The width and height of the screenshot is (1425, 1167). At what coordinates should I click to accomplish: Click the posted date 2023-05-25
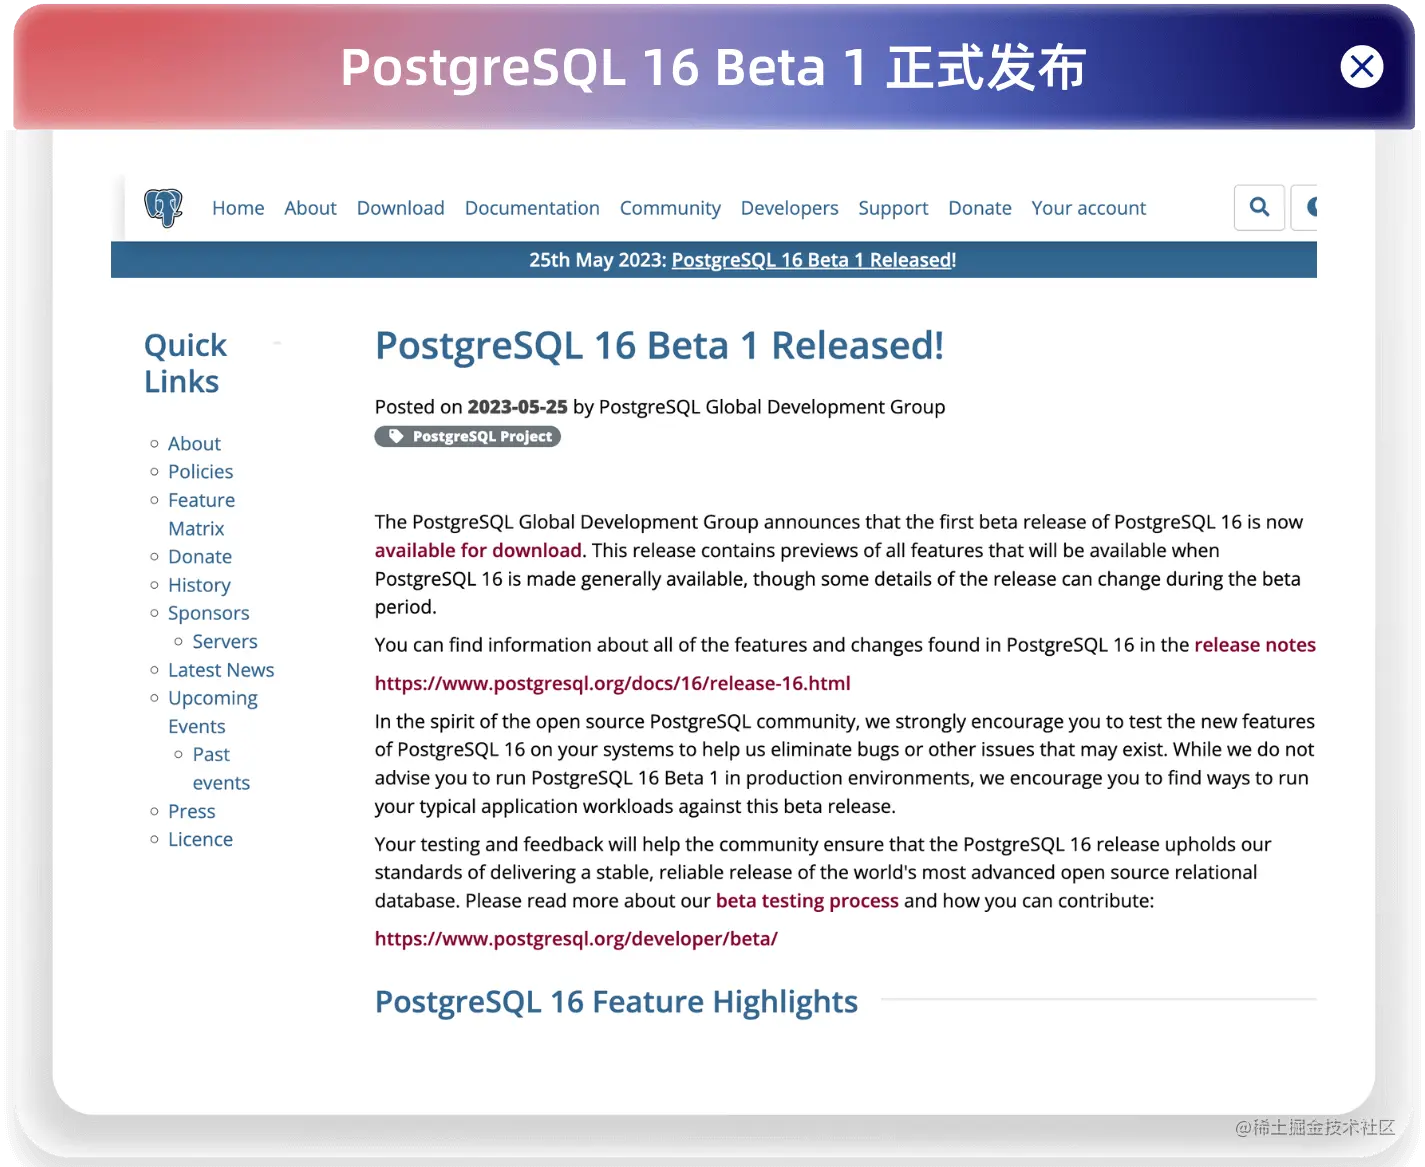point(517,407)
